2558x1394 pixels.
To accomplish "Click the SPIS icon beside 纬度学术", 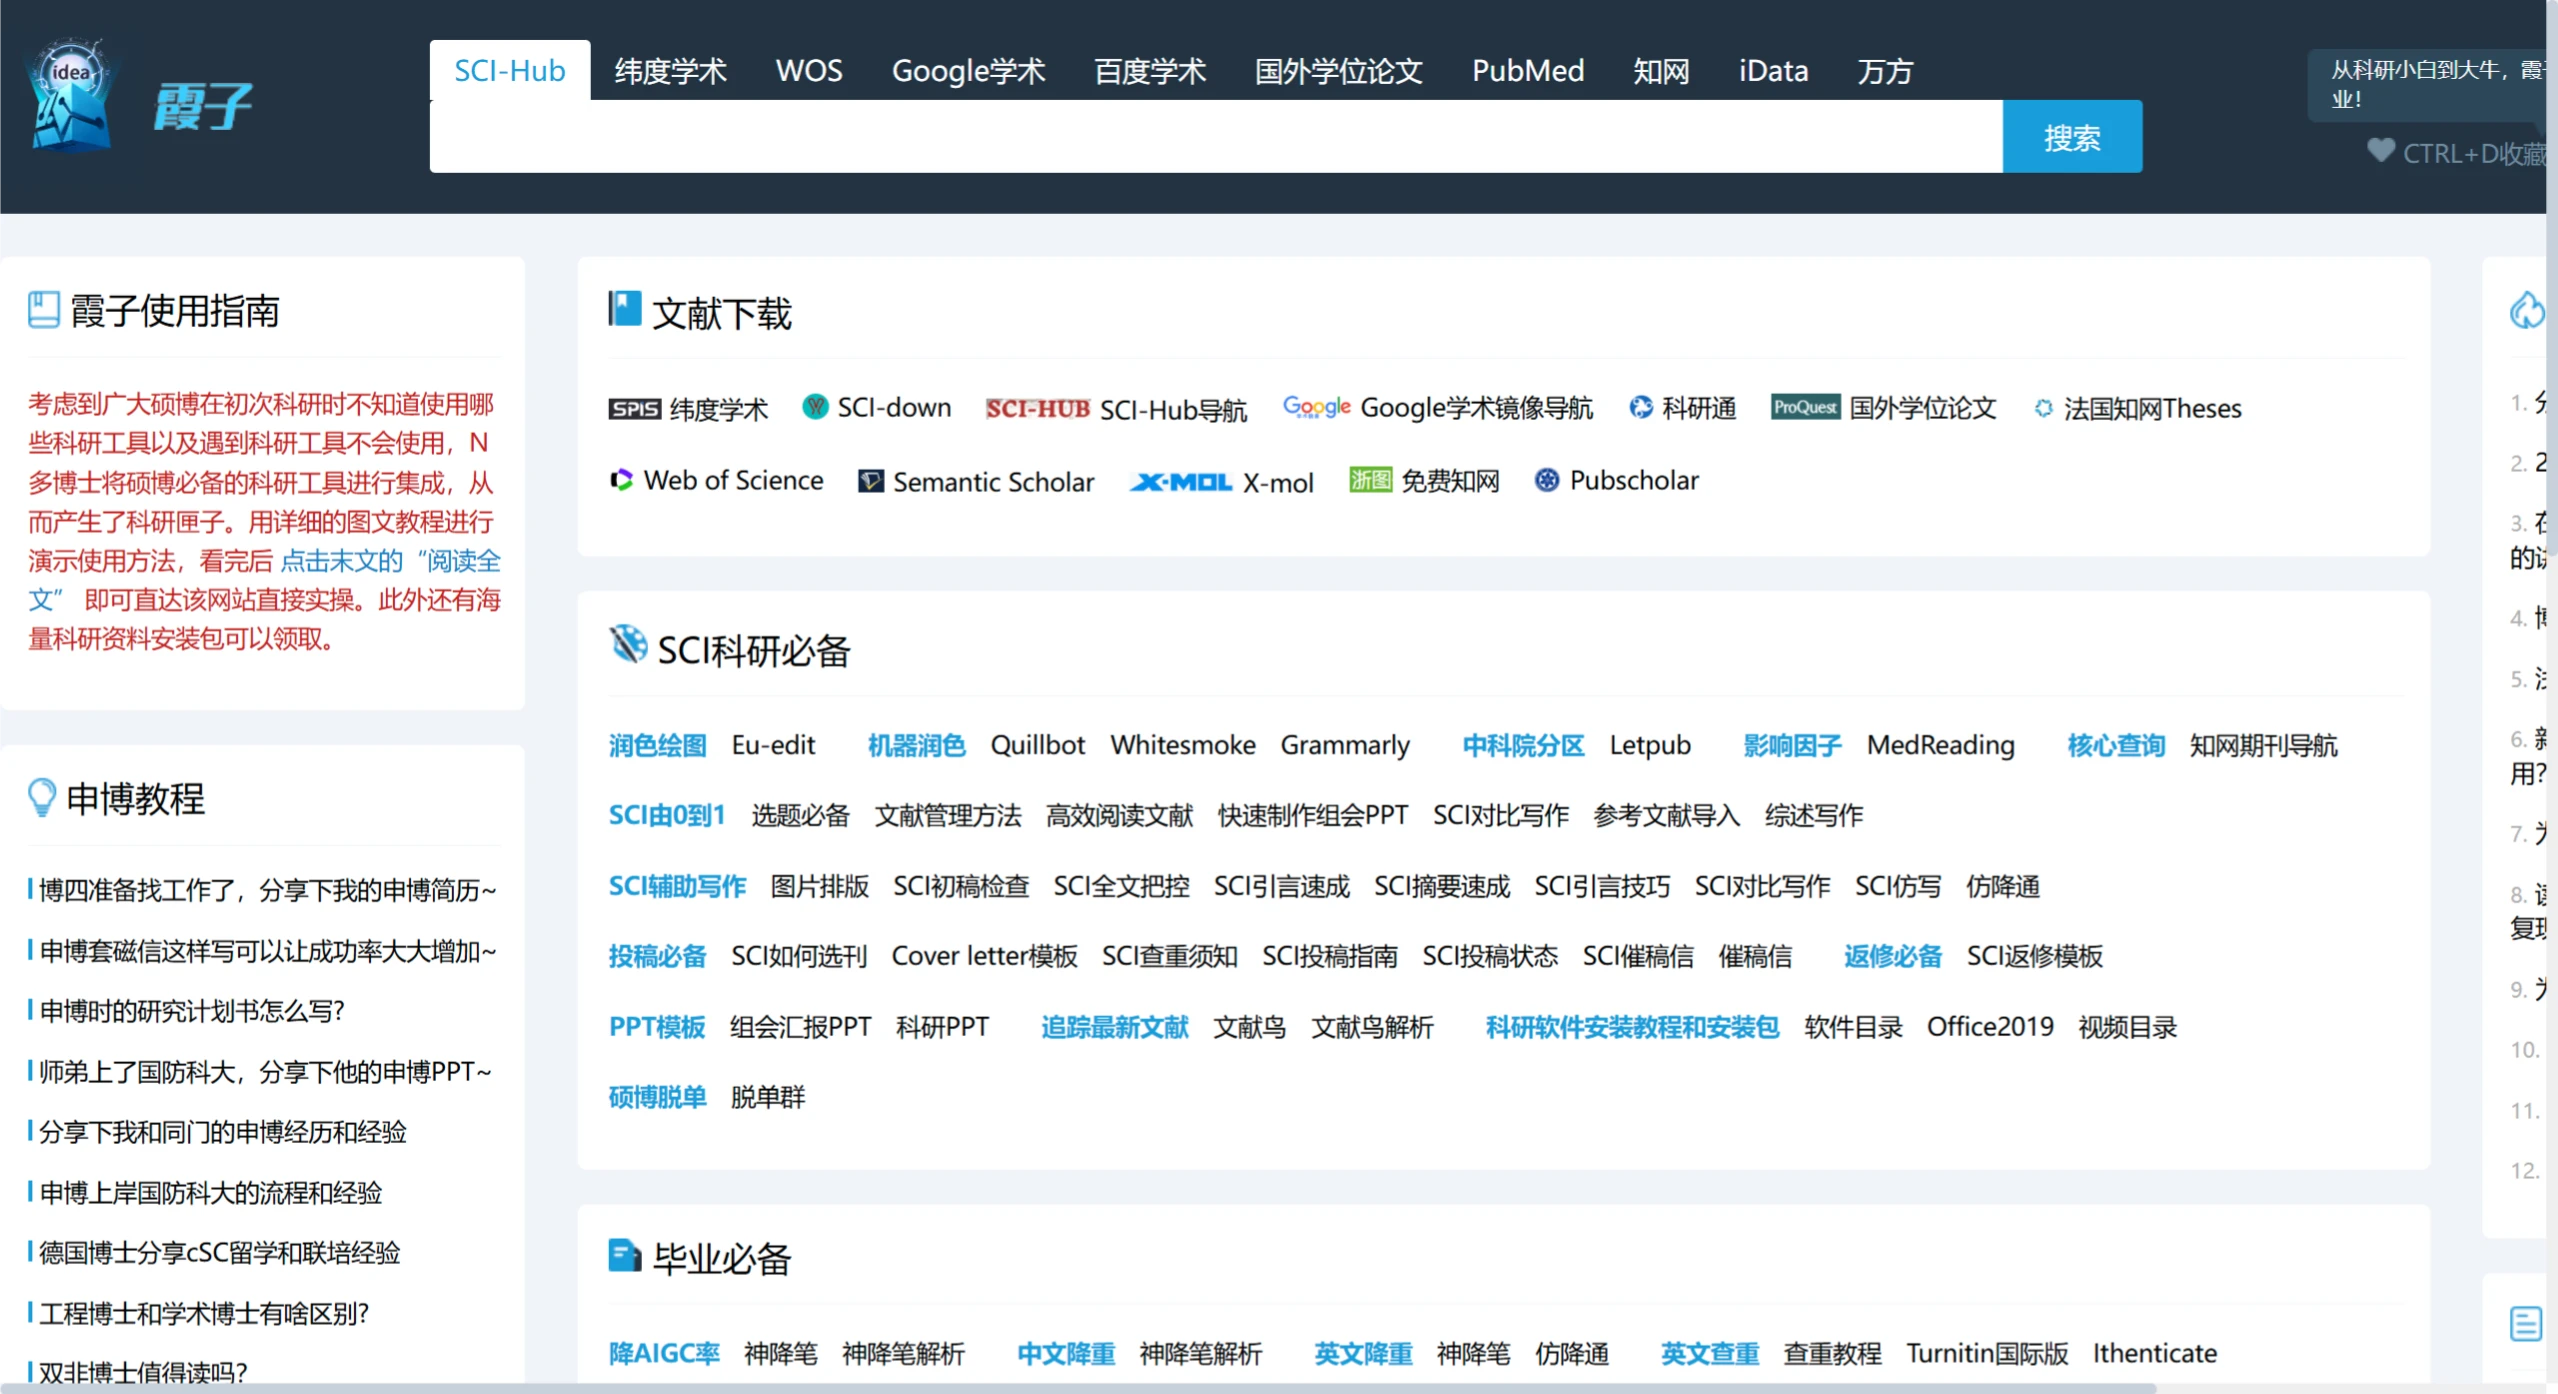I will 634,408.
